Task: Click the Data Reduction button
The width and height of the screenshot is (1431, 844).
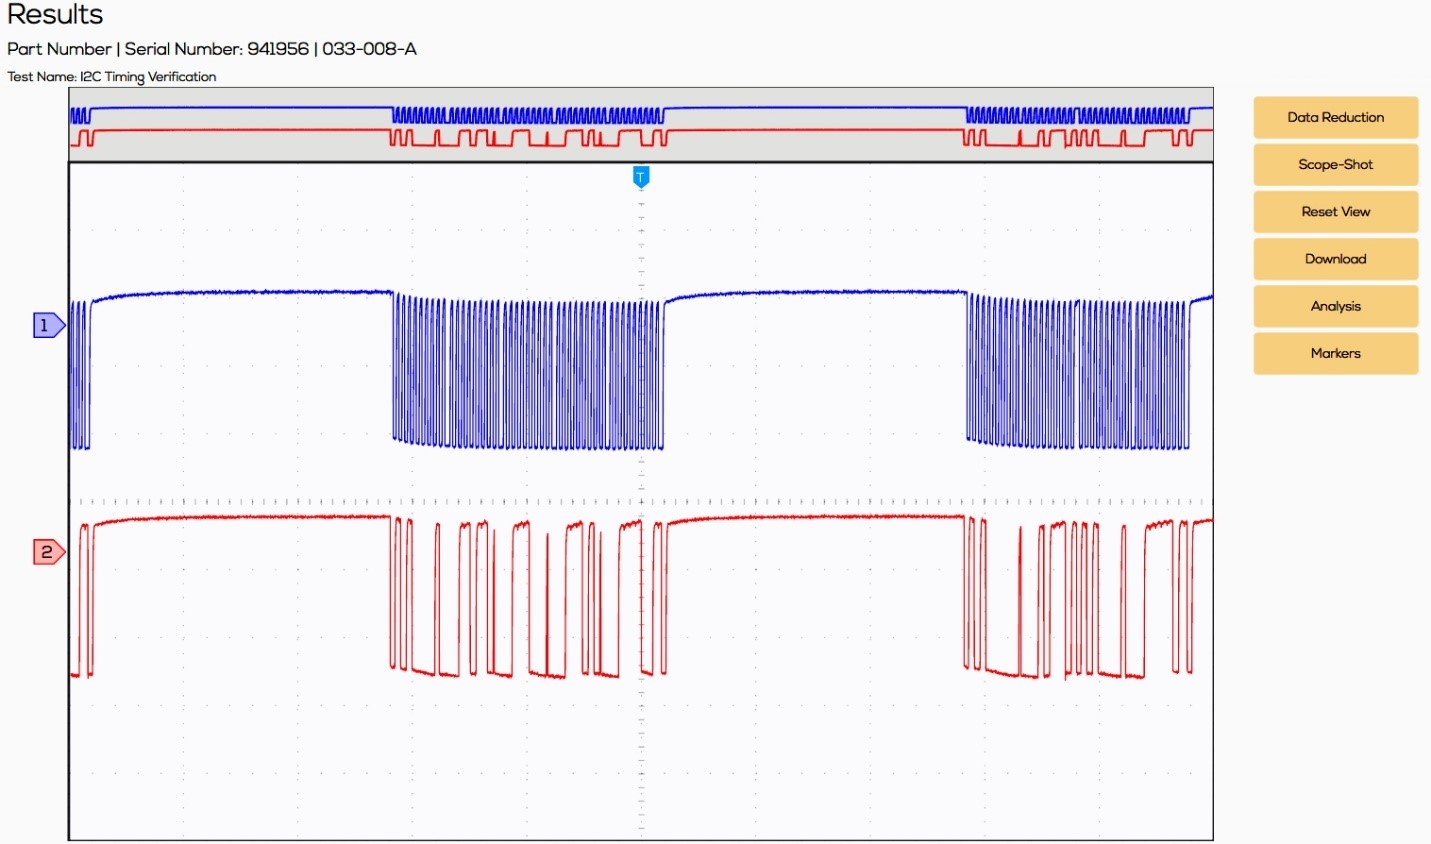Action: coord(1335,117)
